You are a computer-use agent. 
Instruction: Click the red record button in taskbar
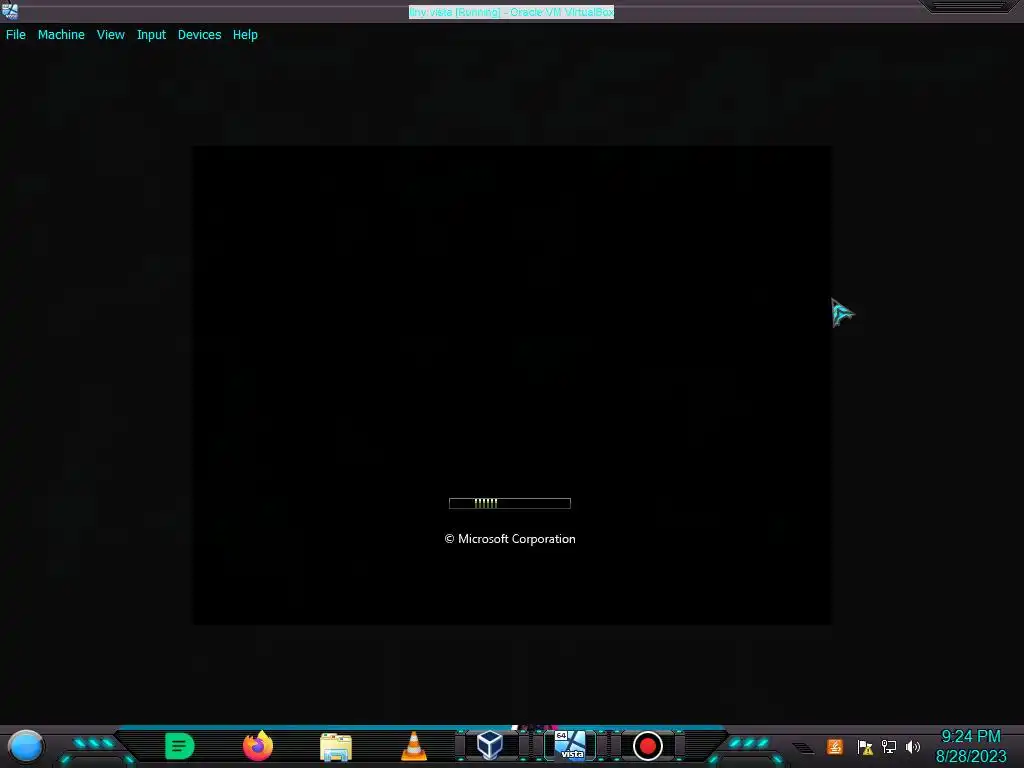[x=648, y=746]
